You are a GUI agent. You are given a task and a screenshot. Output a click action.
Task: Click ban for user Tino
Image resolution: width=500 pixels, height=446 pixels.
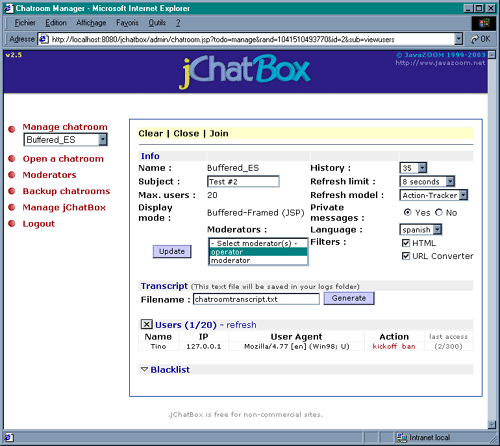tap(408, 346)
